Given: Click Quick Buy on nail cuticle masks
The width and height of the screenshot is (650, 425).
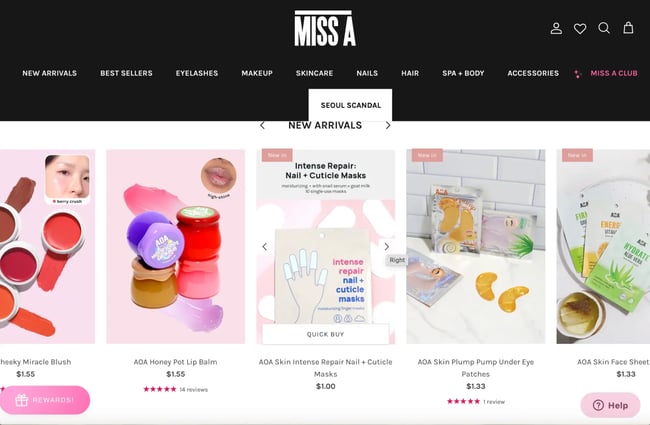Looking at the screenshot, I should point(325,334).
